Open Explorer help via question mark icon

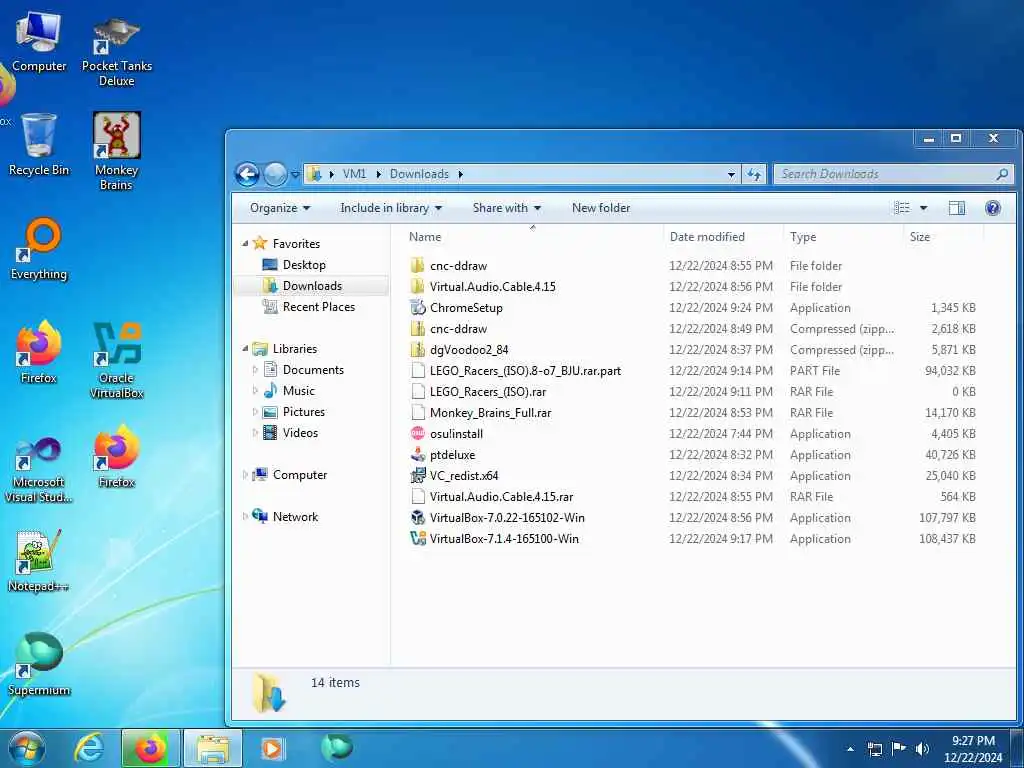tap(993, 208)
